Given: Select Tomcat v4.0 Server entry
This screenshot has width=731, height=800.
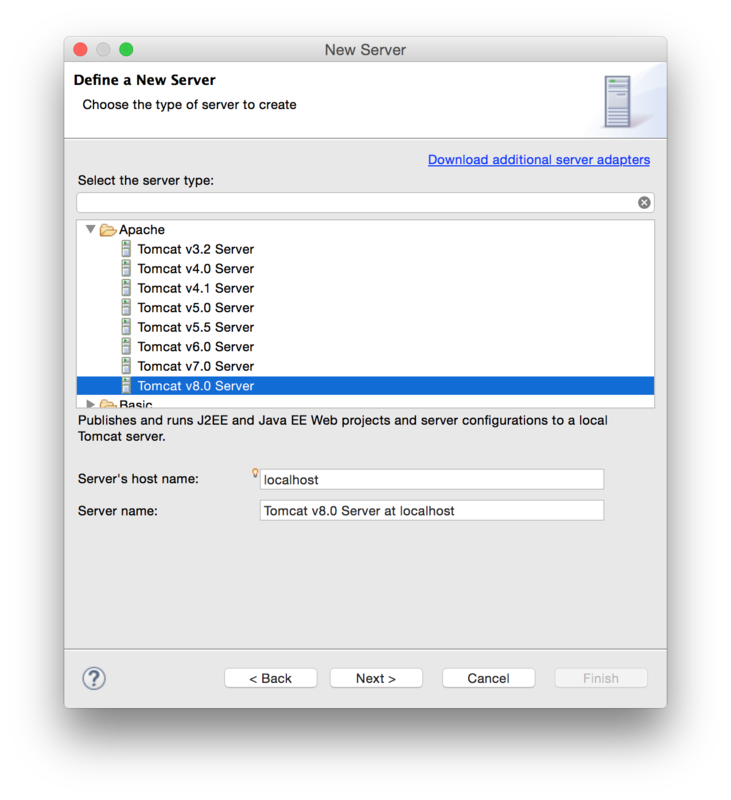Looking at the screenshot, I should pyautogui.click(x=195, y=268).
